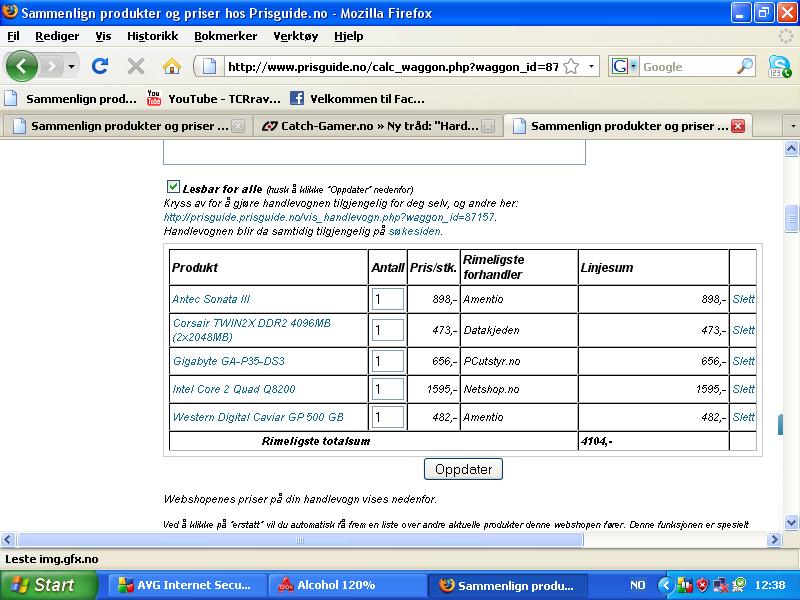
Task: Click the horizontal scrollbar thumb
Action: 300,539
